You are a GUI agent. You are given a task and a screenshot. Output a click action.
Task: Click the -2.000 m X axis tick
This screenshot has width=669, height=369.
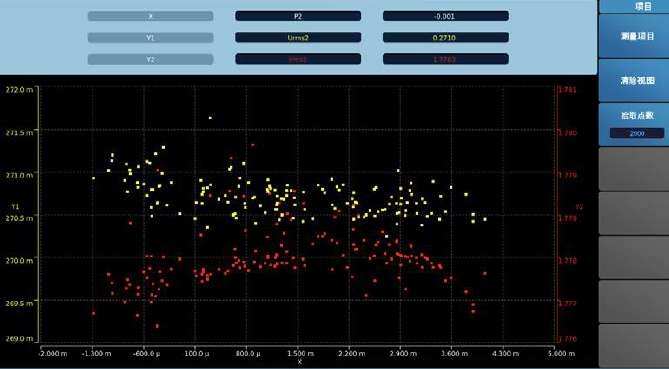point(53,353)
